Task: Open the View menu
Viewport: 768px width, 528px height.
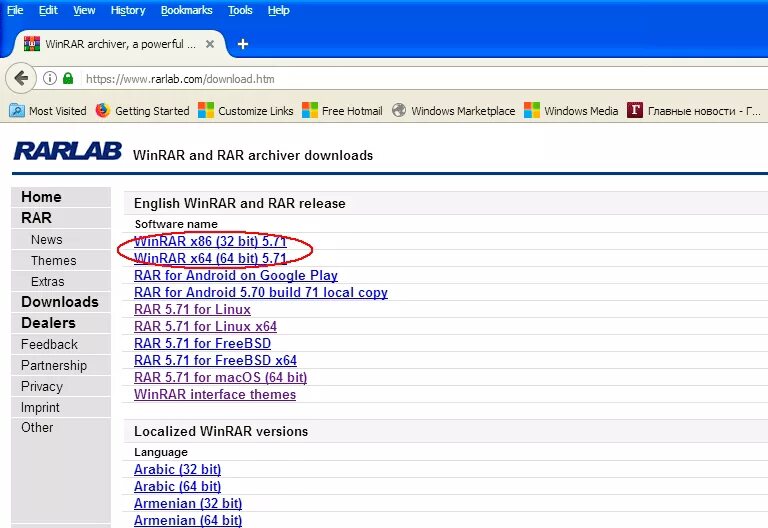Action: pyautogui.click(x=84, y=10)
